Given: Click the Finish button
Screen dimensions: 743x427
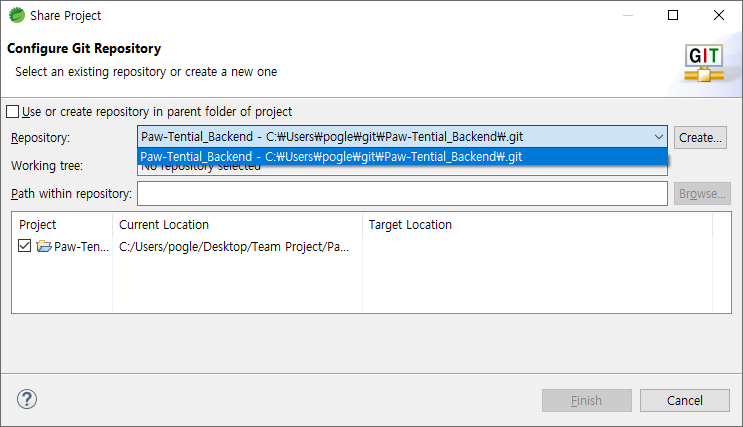Looking at the screenshot, I should pyautogui.click(x=587, y=400).
